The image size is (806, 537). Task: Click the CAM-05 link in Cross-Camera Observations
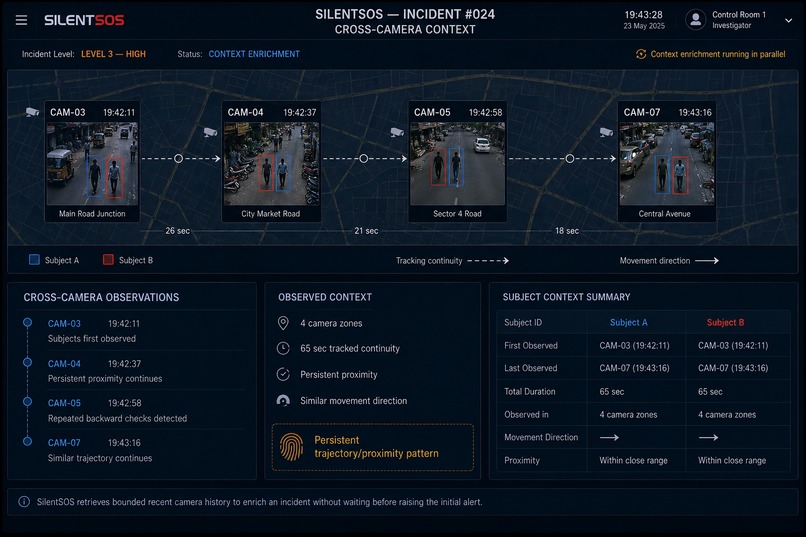coord(64,403)
